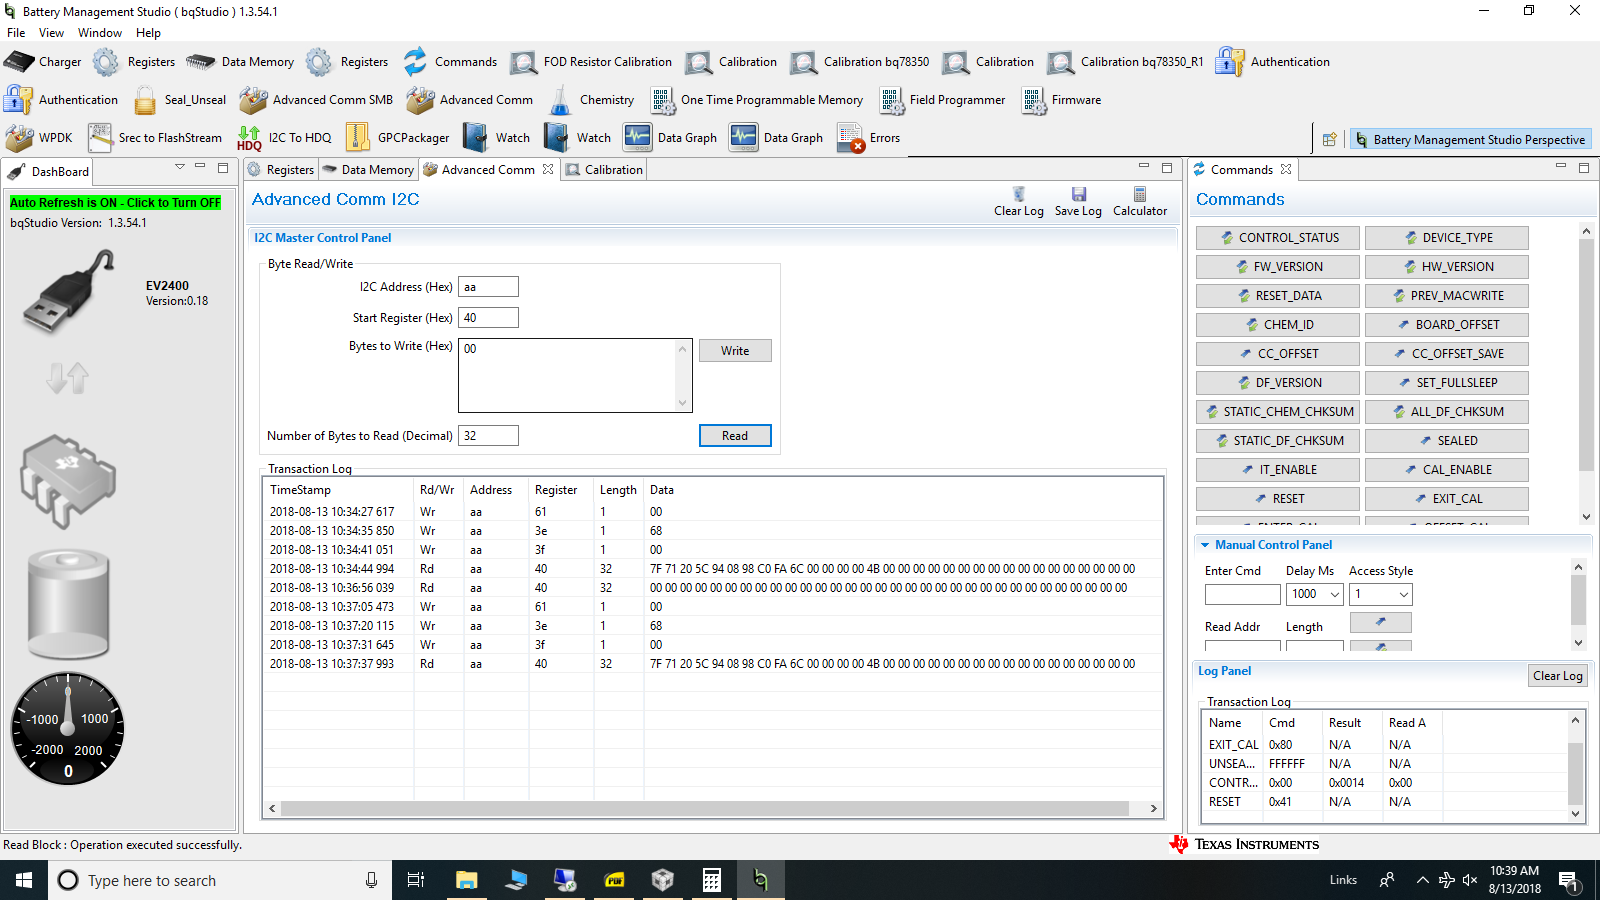Send the RESET command

click(1278, 499)
